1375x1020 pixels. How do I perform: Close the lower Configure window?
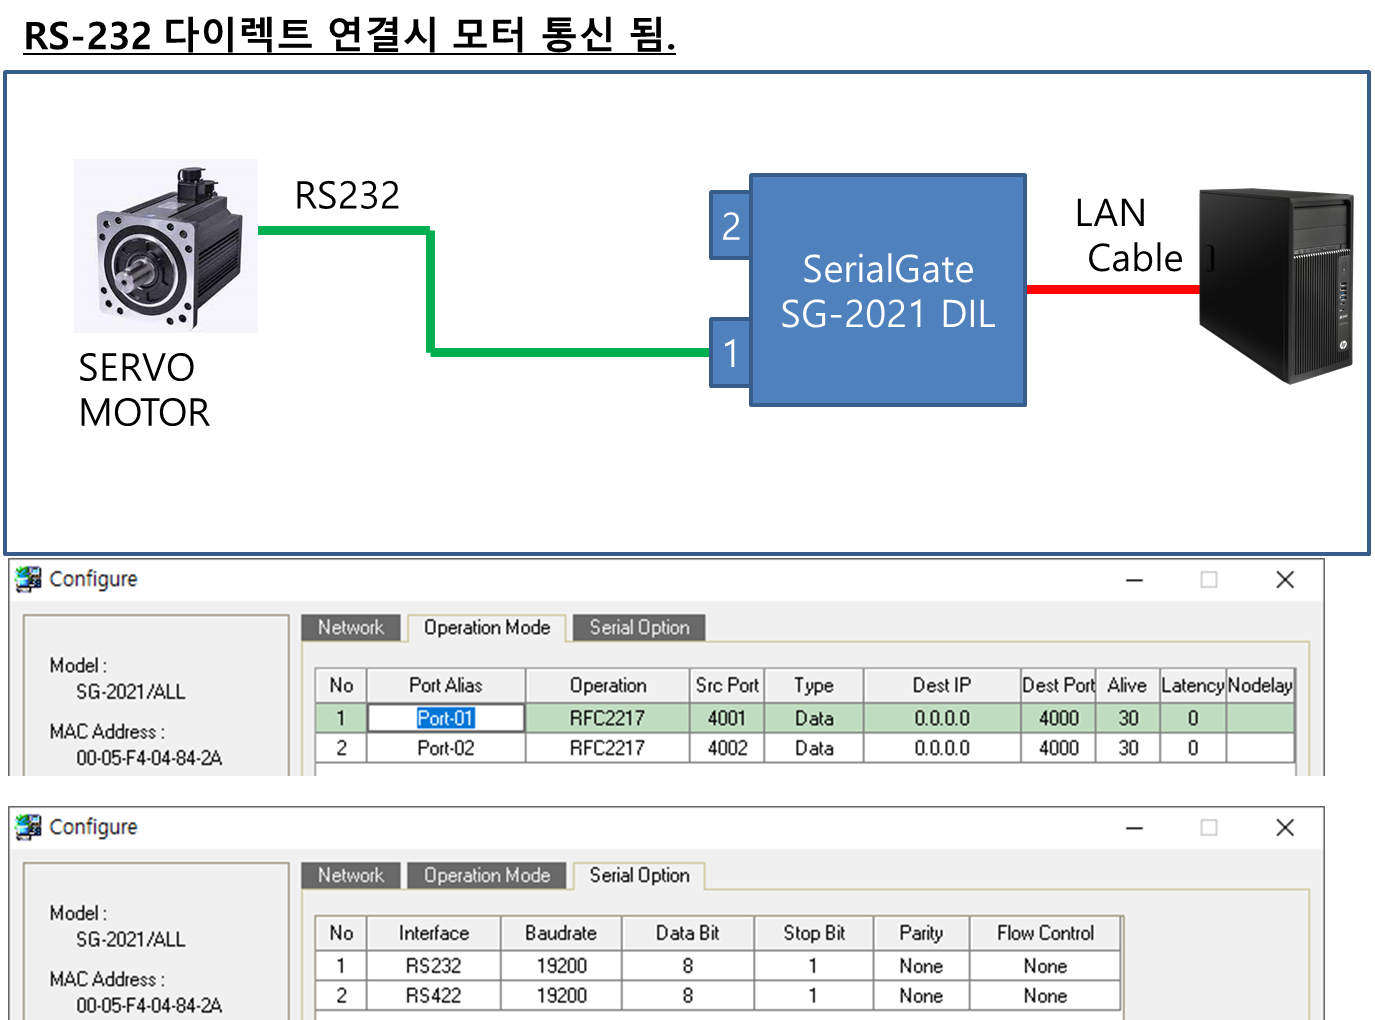[1285, 828]
